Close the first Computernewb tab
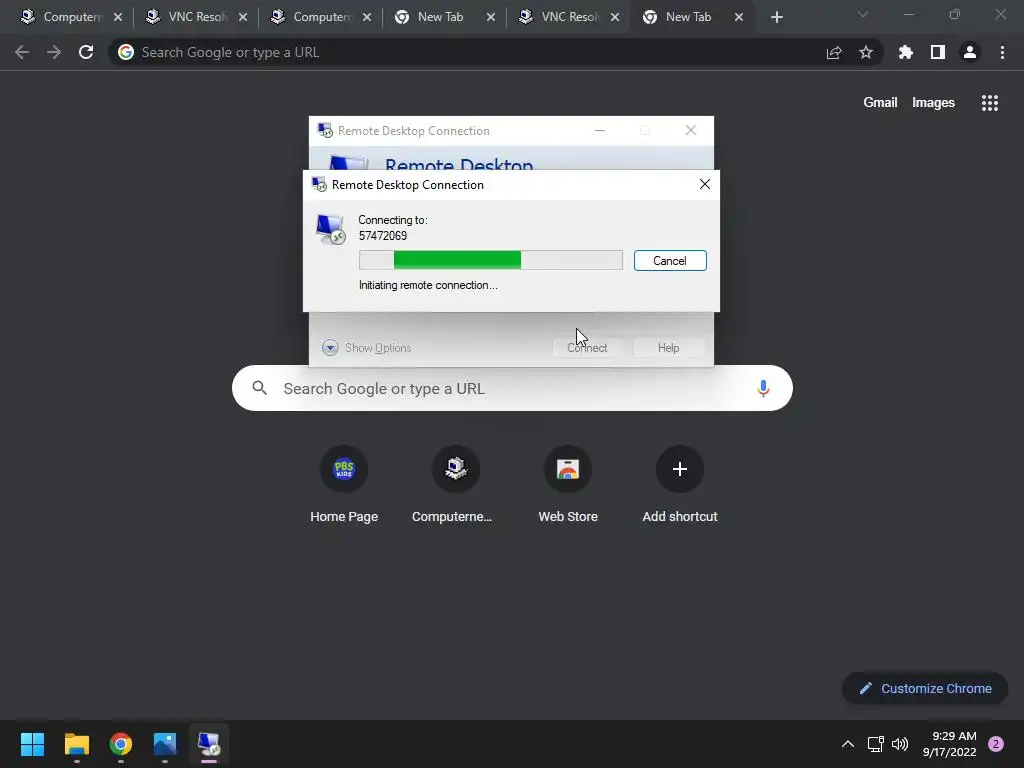The image size is (1024, 768). click(x=118, y=17)
